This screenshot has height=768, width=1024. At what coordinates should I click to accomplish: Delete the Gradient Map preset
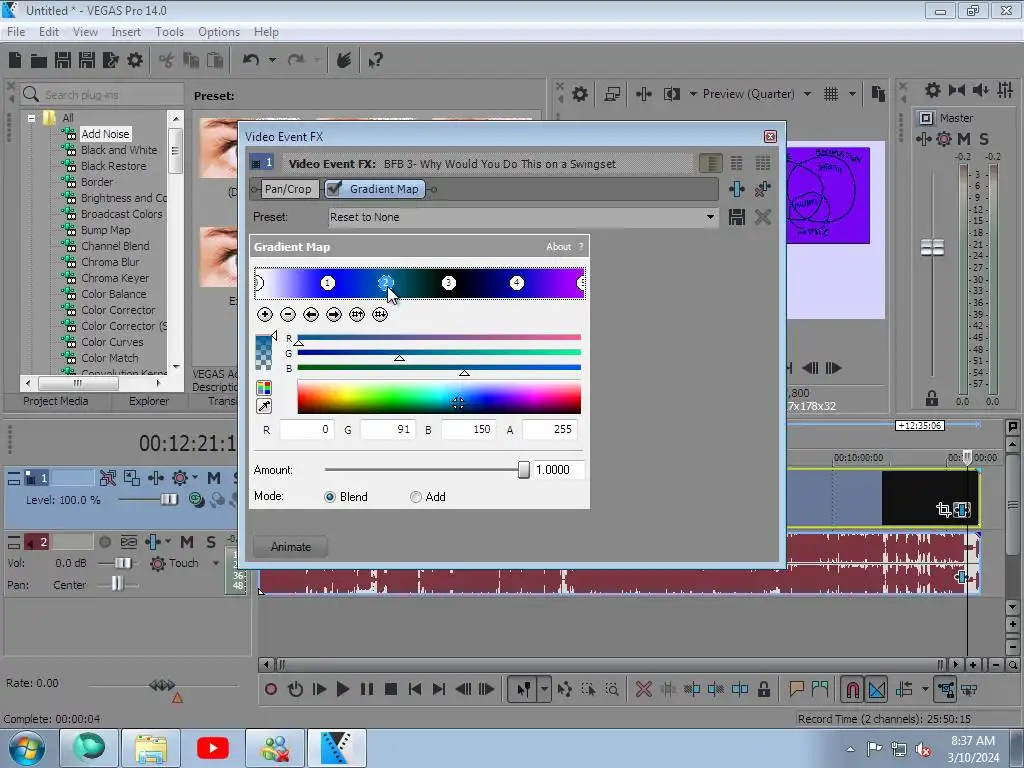762,217
